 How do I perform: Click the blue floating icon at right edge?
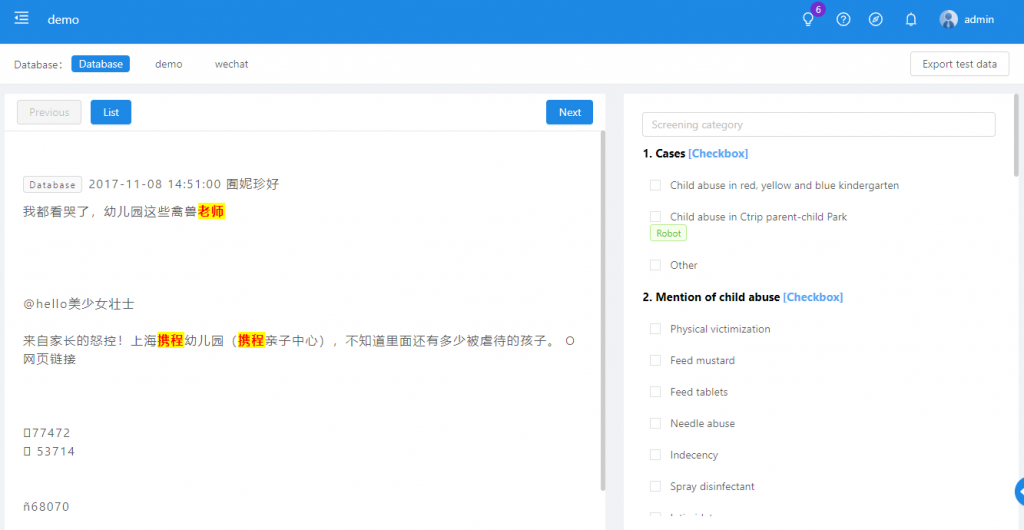point(1018,491)
